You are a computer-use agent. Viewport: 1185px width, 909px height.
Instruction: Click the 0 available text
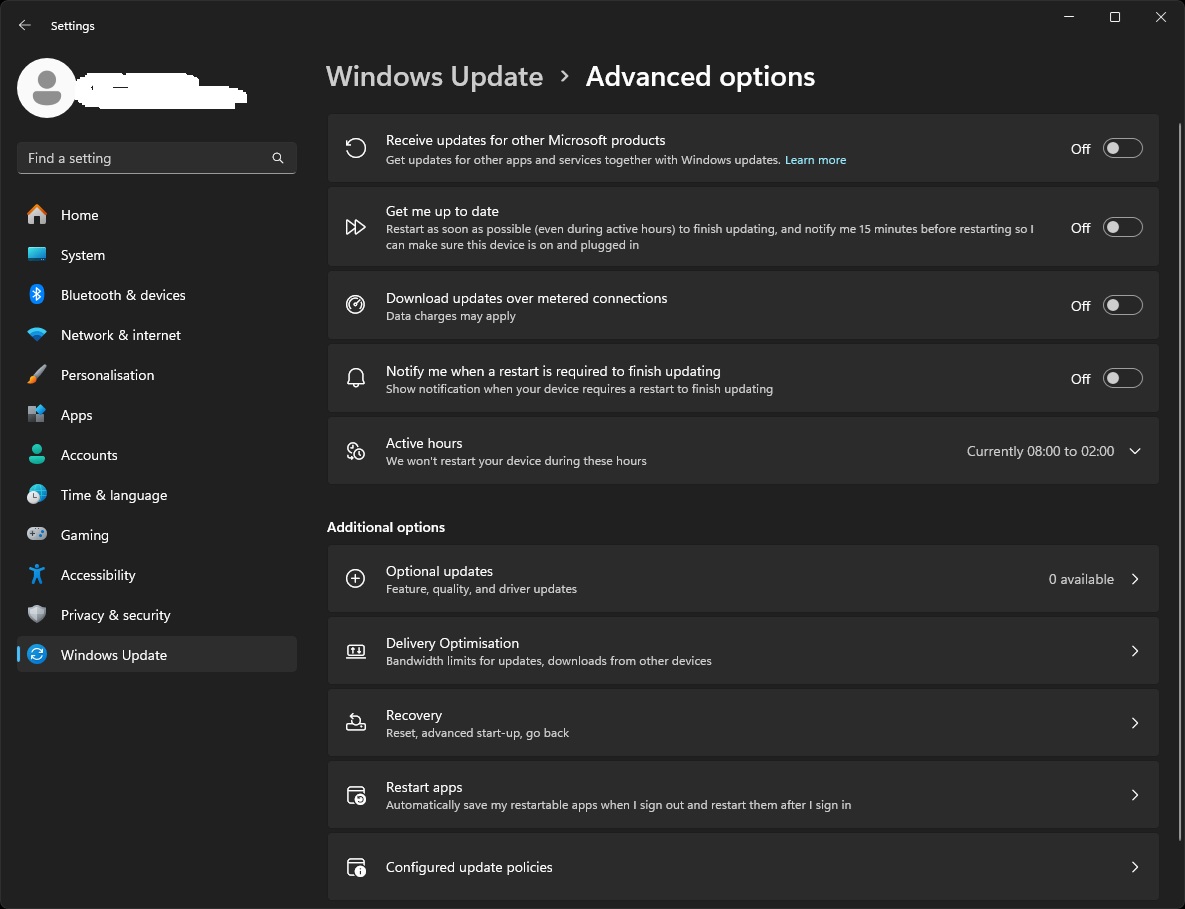tap(1081, 579)
